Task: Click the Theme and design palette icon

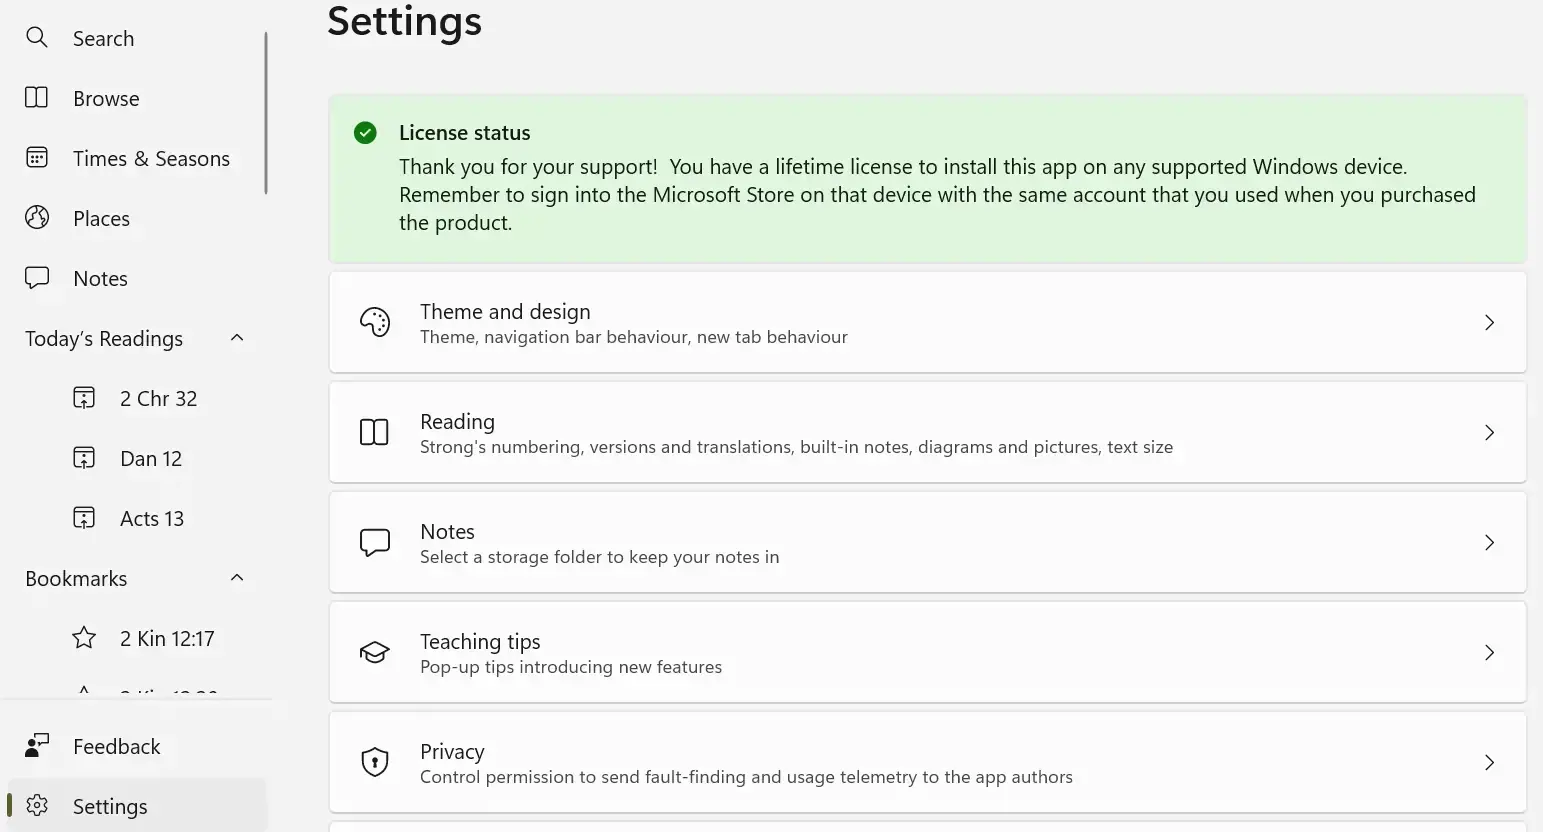Action: pyautogui.click(x=374, y=321)
